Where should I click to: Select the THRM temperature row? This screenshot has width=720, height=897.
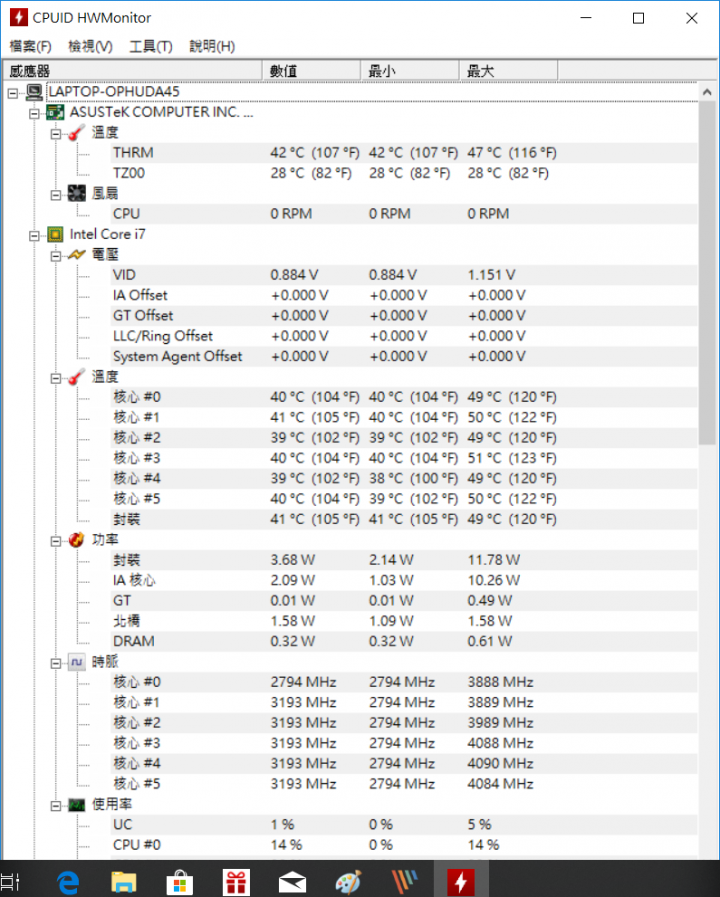(404, 153)
